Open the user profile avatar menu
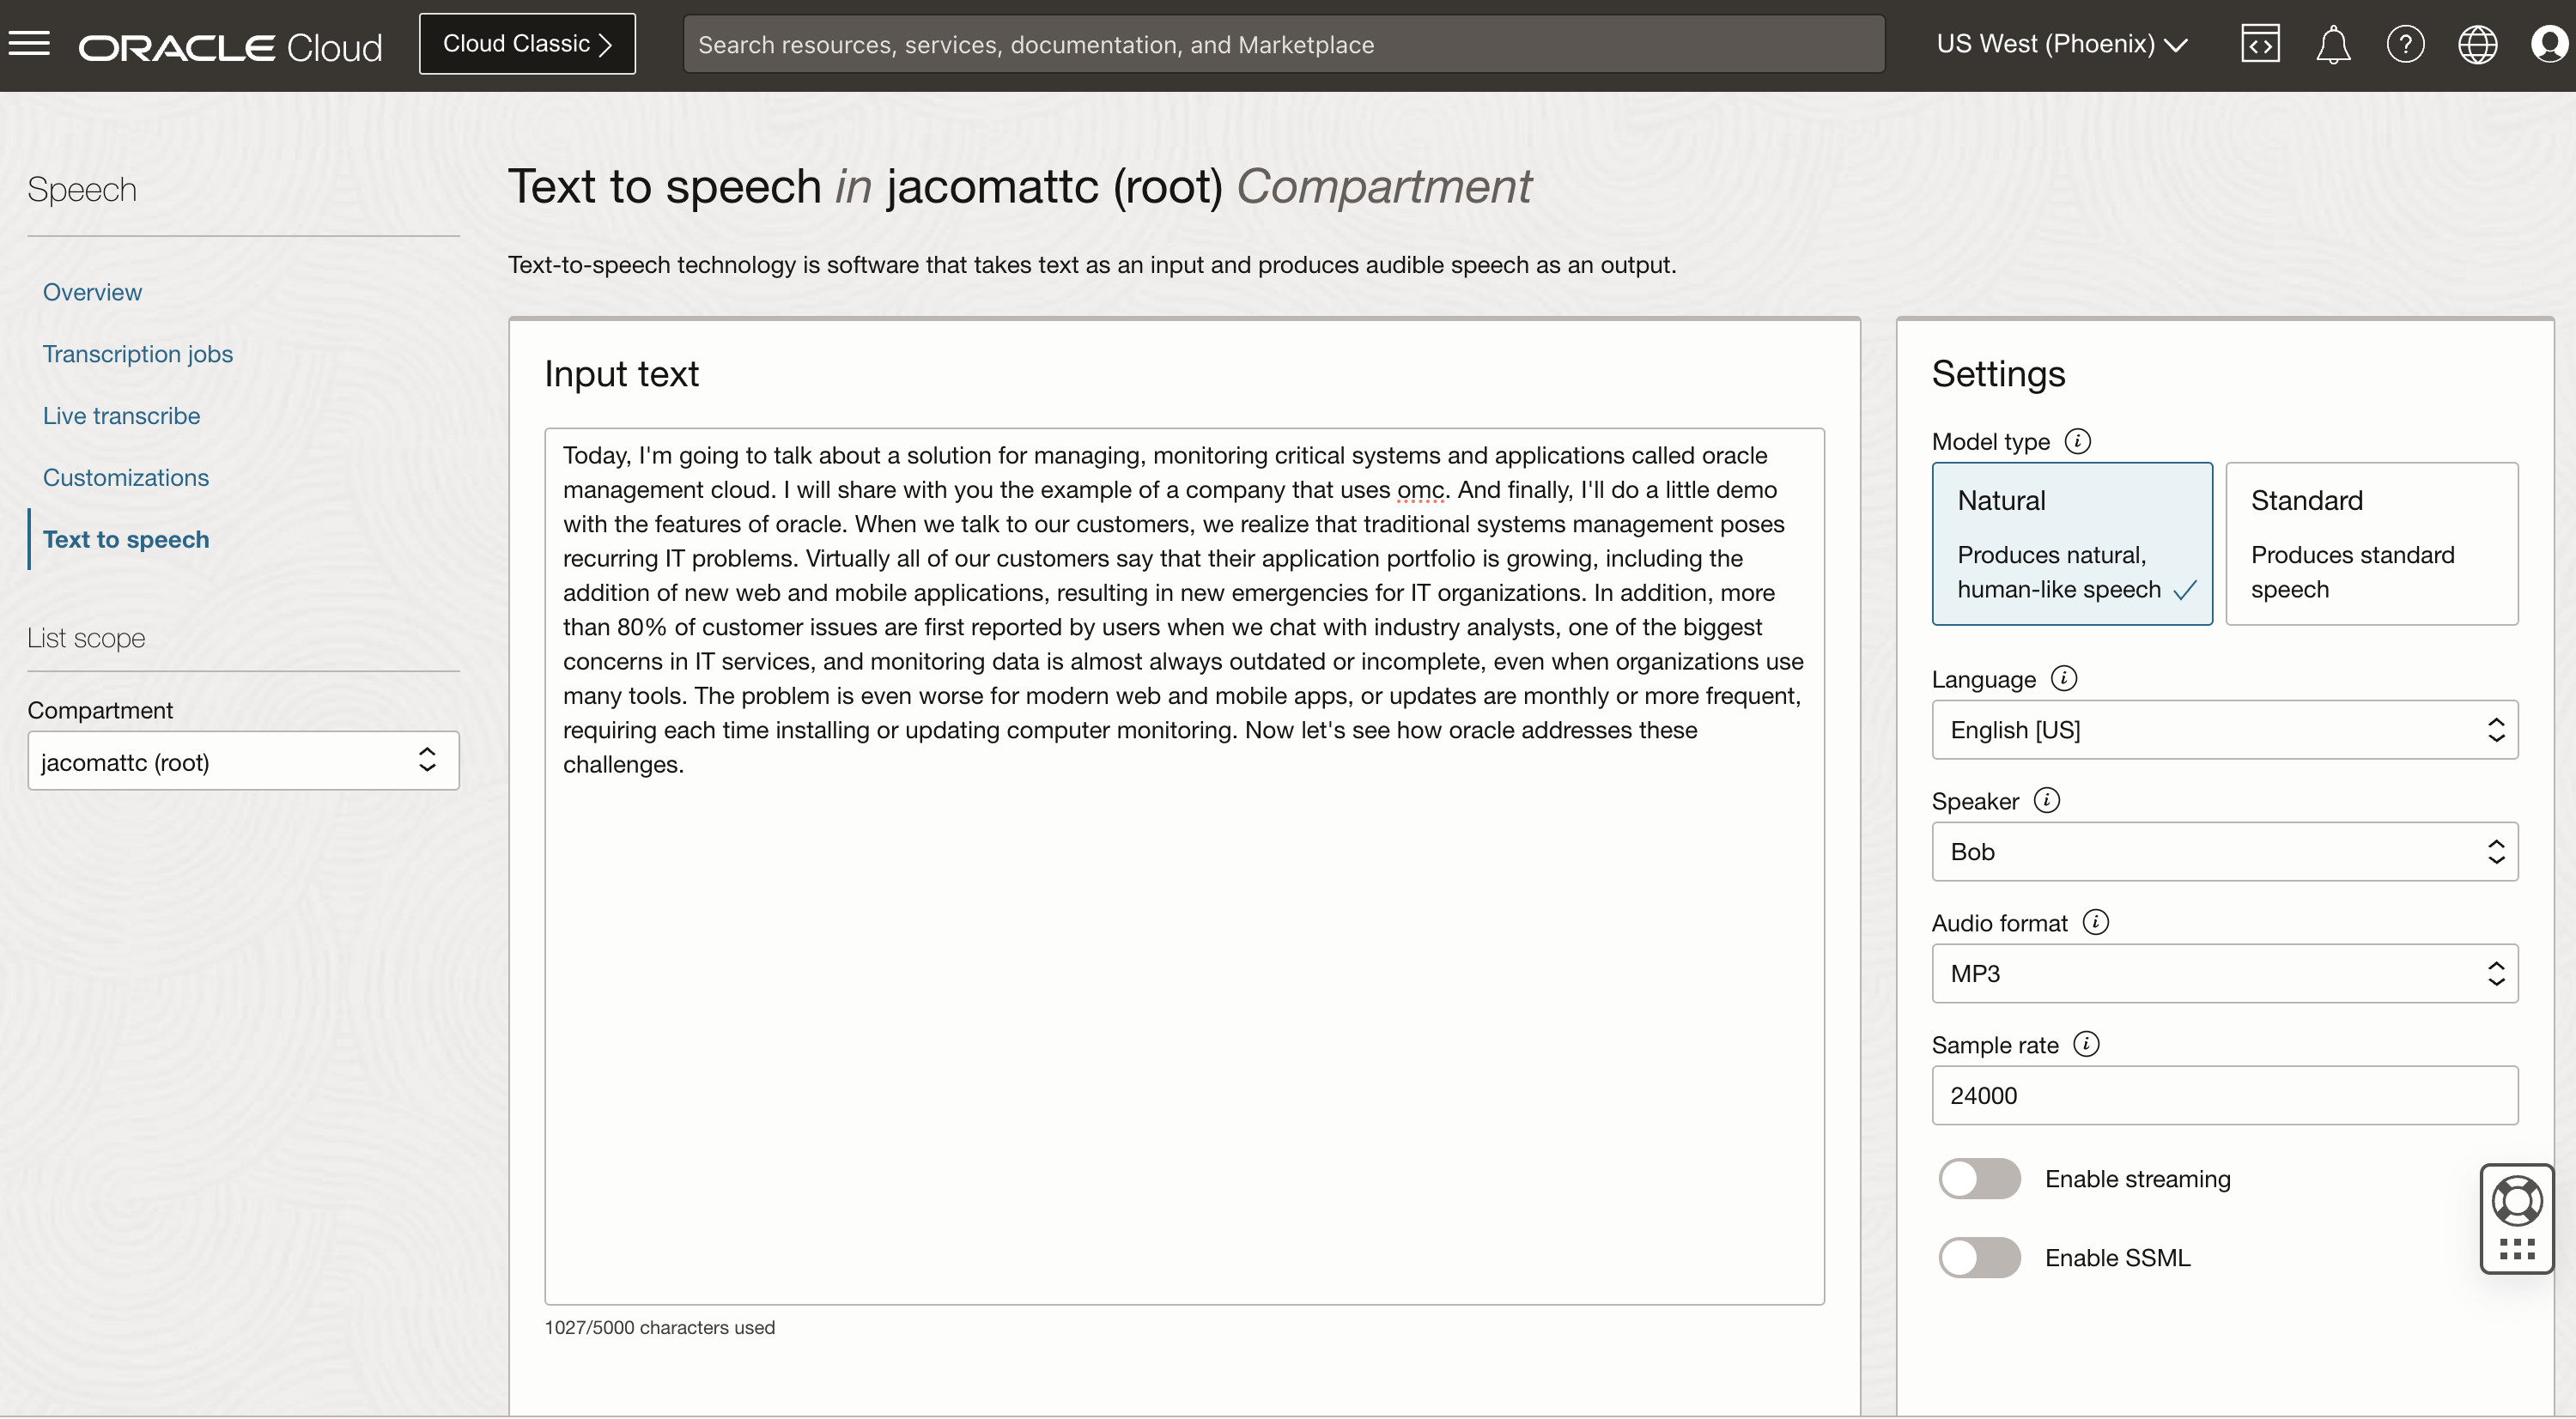Viewport: 2576px width, 1419px height. [2548, 44]
